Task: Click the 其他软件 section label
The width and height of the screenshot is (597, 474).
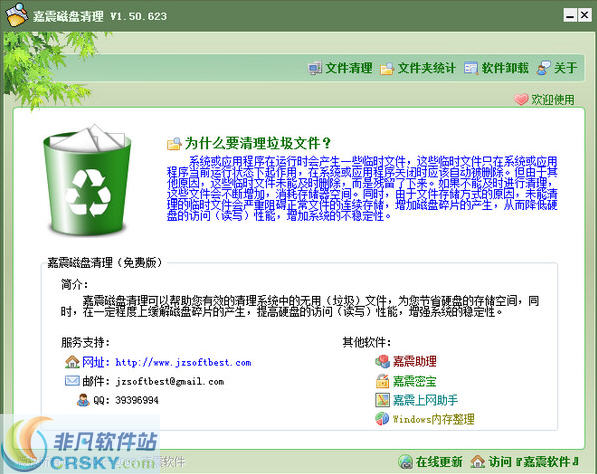Action: point(367,342)
